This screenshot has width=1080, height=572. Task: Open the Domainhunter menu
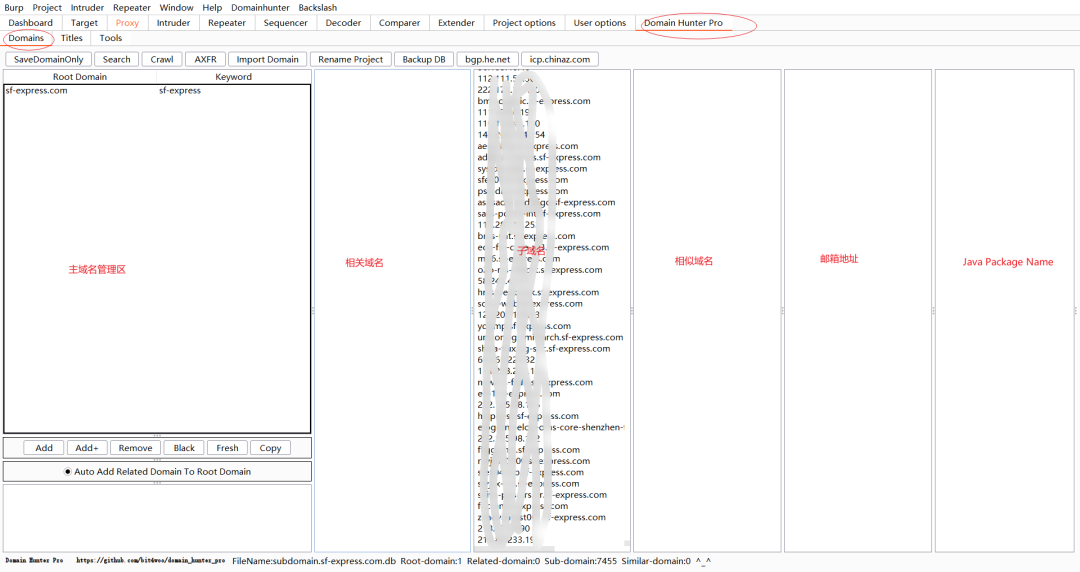click(260, 8)
